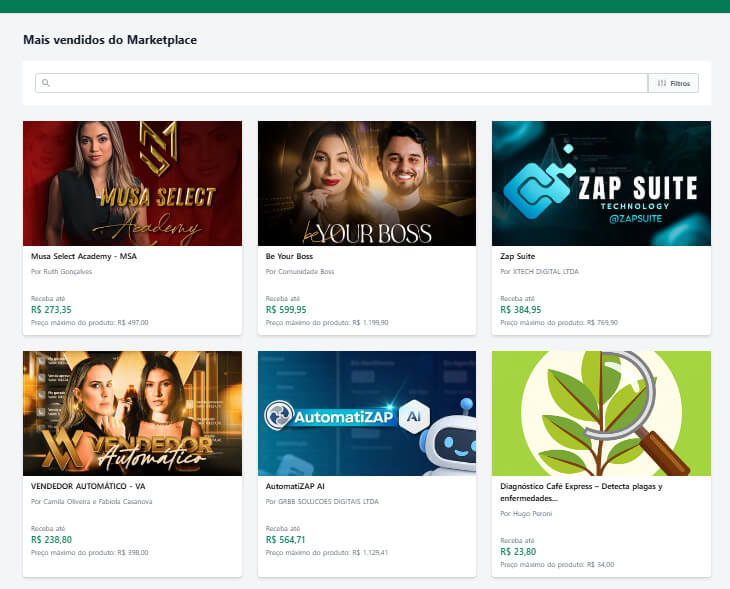
Task: Select title 'Be Your Boss'
Action: click(289, 256)
